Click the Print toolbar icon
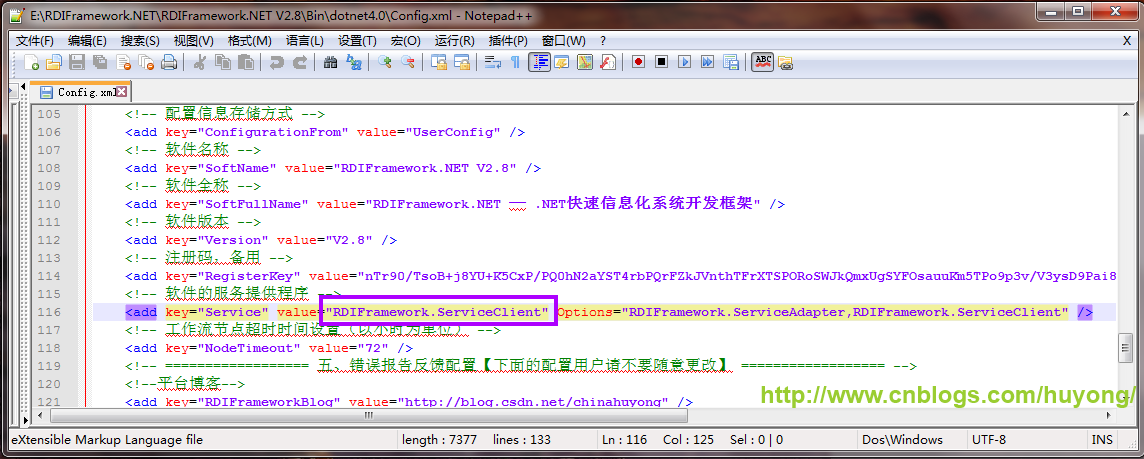The image size is (1144, 459). (x=169, y=63)
